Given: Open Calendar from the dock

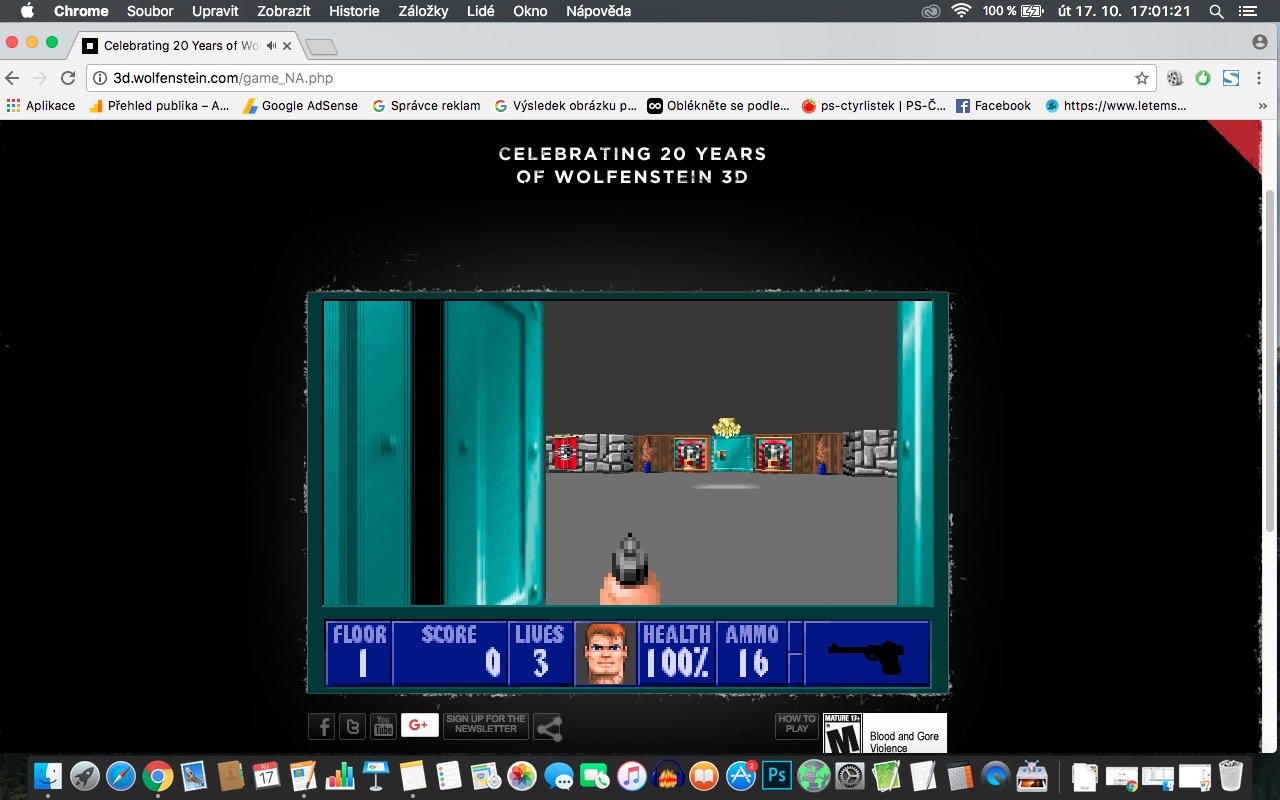Looking at the screenshot, I should click(266, 775).
